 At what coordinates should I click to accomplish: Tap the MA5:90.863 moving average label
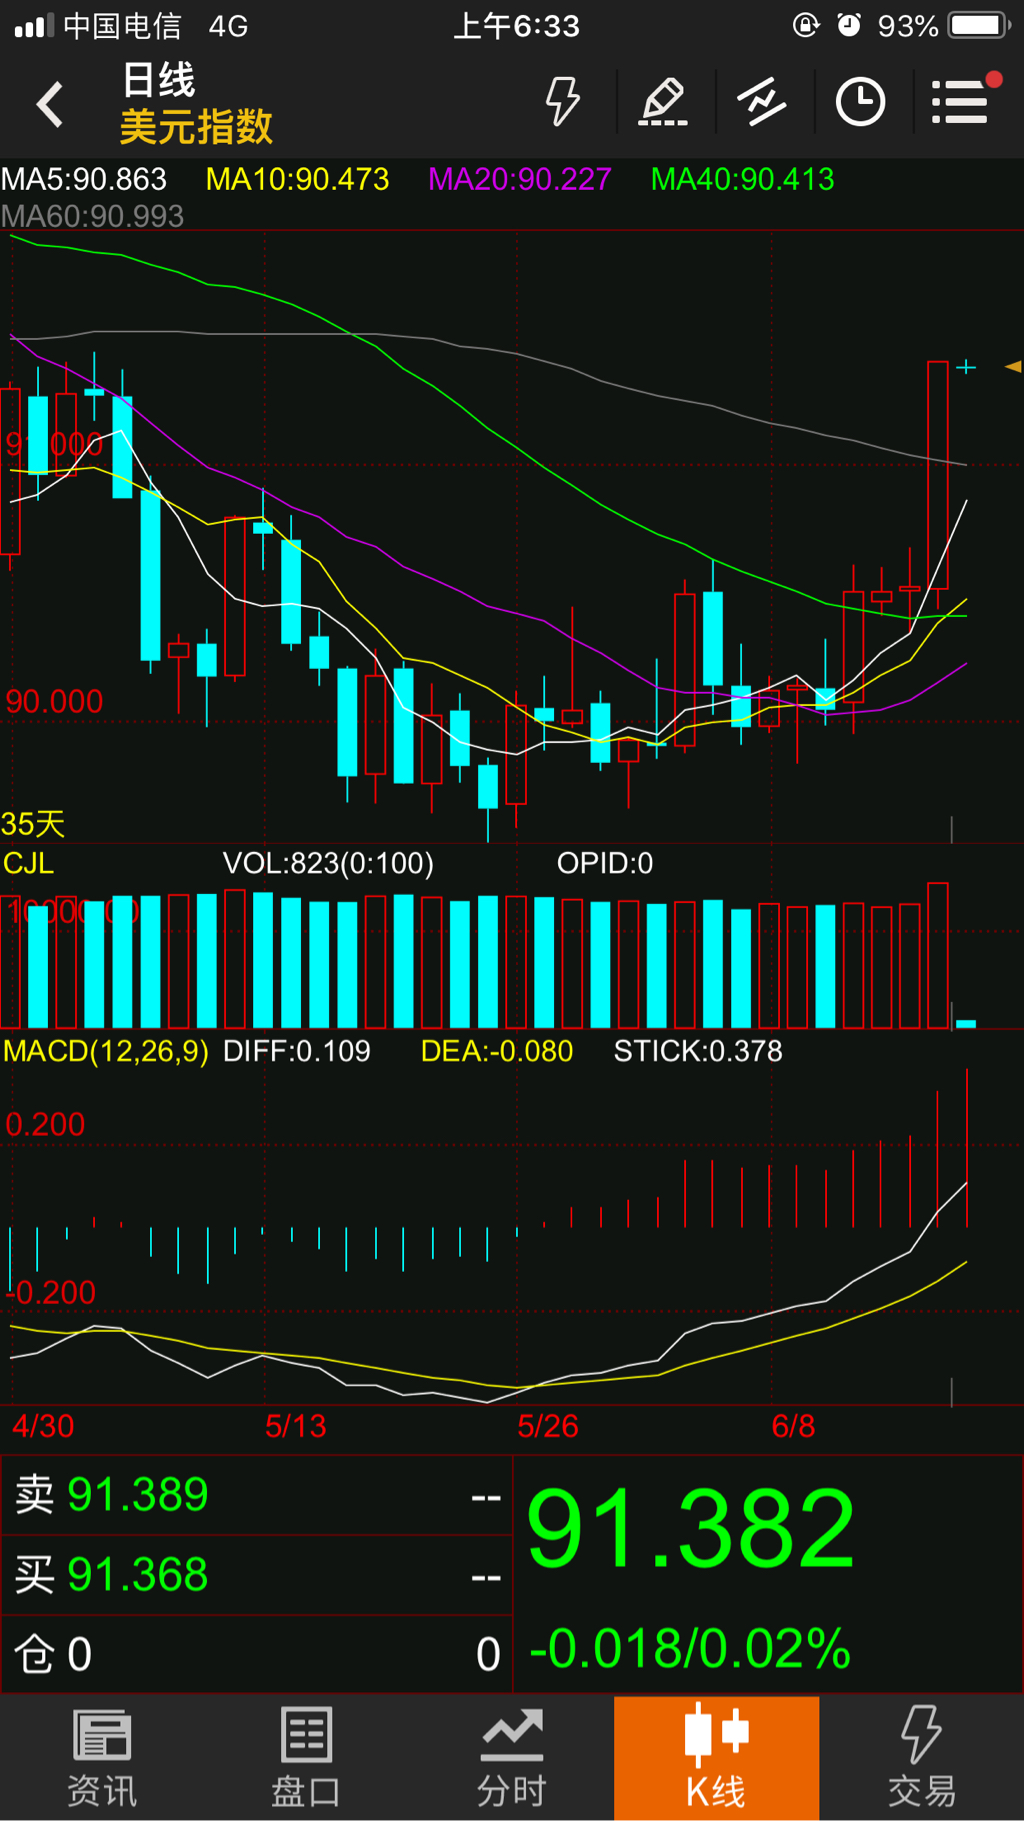84,179
